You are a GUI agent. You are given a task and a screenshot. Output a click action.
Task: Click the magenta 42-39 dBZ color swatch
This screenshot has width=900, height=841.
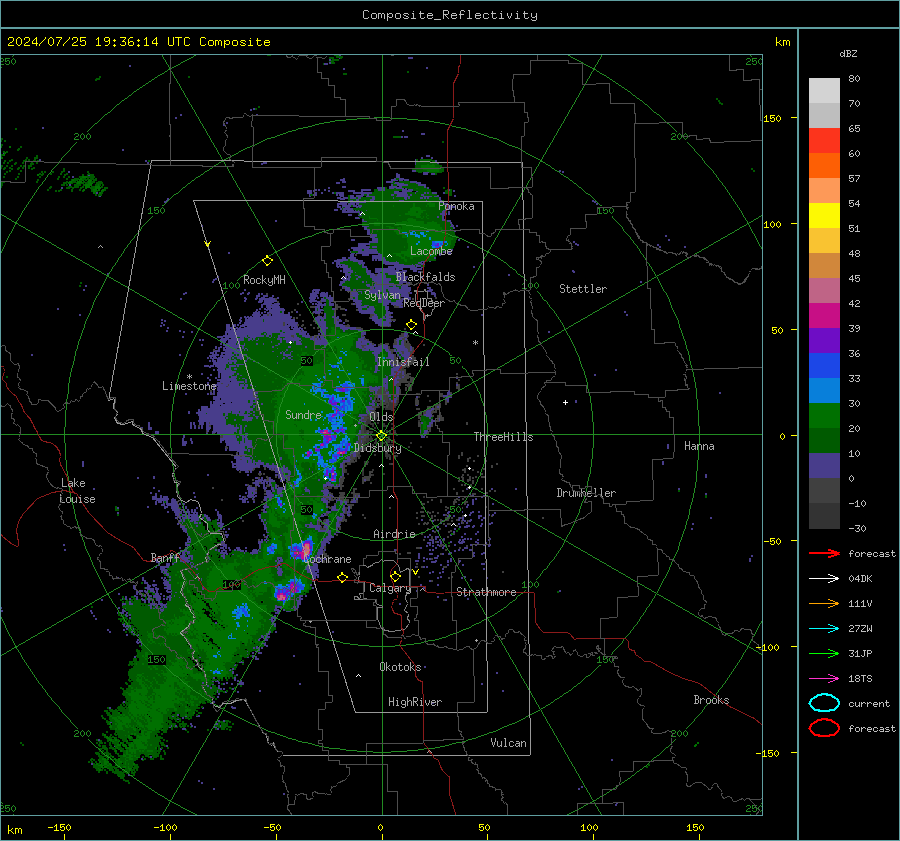click(824, 315)
